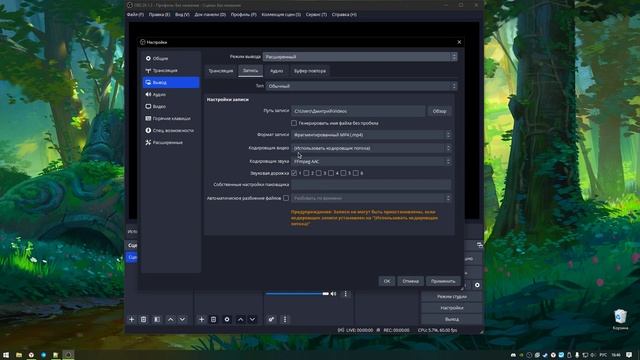Open the Кодировщик звука dropdown
Image resolution: width=640 pixels, height=360 pixels.
click(x=371, y=162)
